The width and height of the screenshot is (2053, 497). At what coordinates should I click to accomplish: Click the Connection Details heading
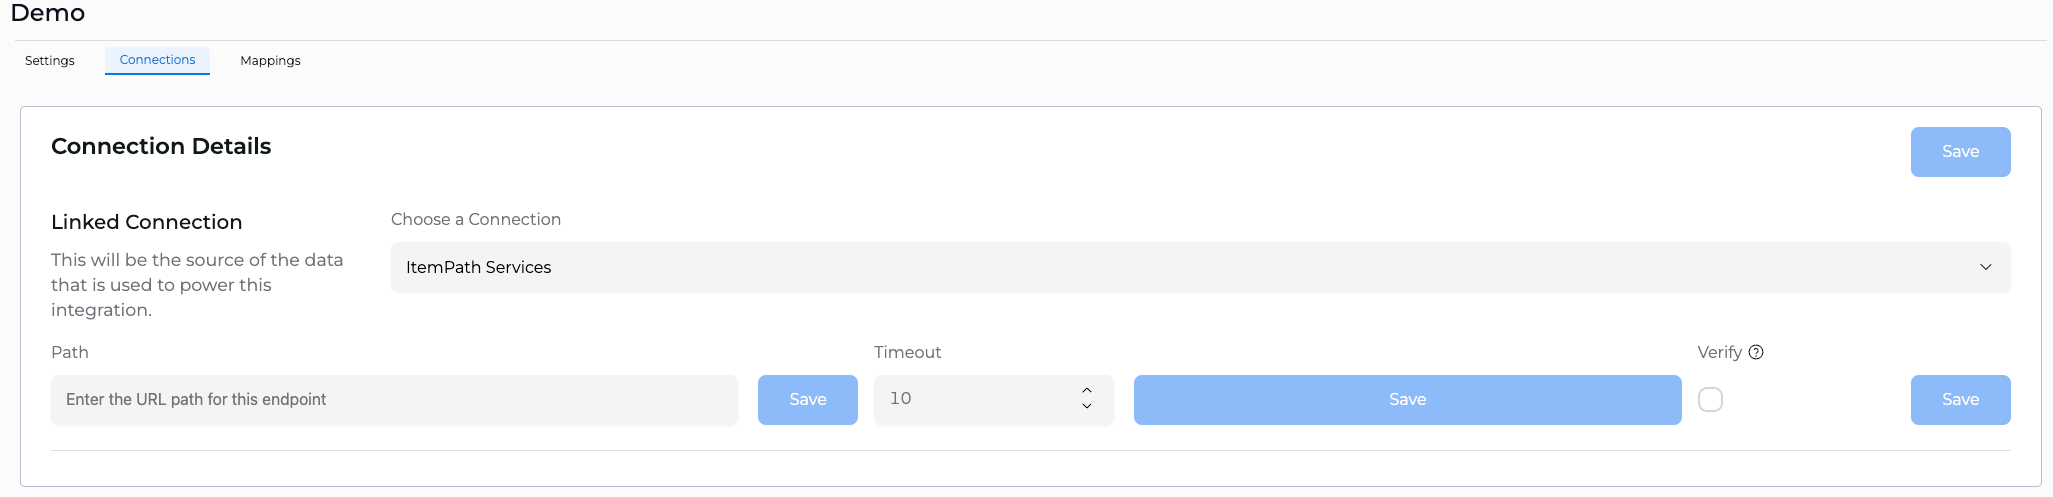point(161,146)
